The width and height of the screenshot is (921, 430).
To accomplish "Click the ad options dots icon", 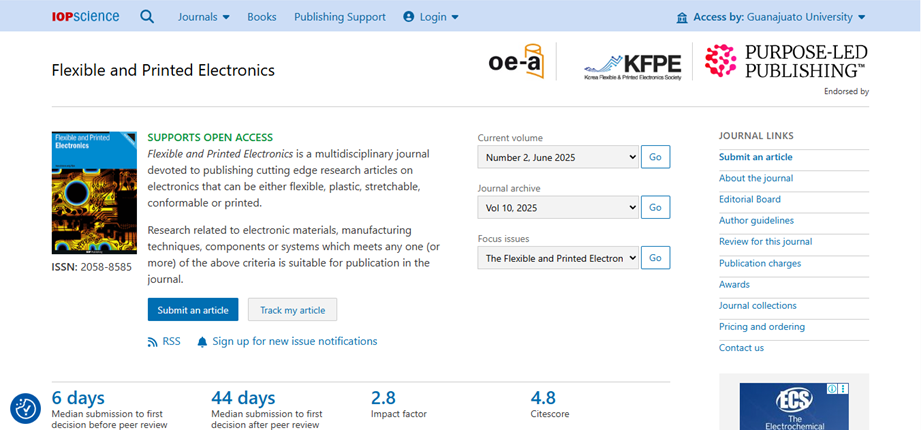I will (844, 388).
